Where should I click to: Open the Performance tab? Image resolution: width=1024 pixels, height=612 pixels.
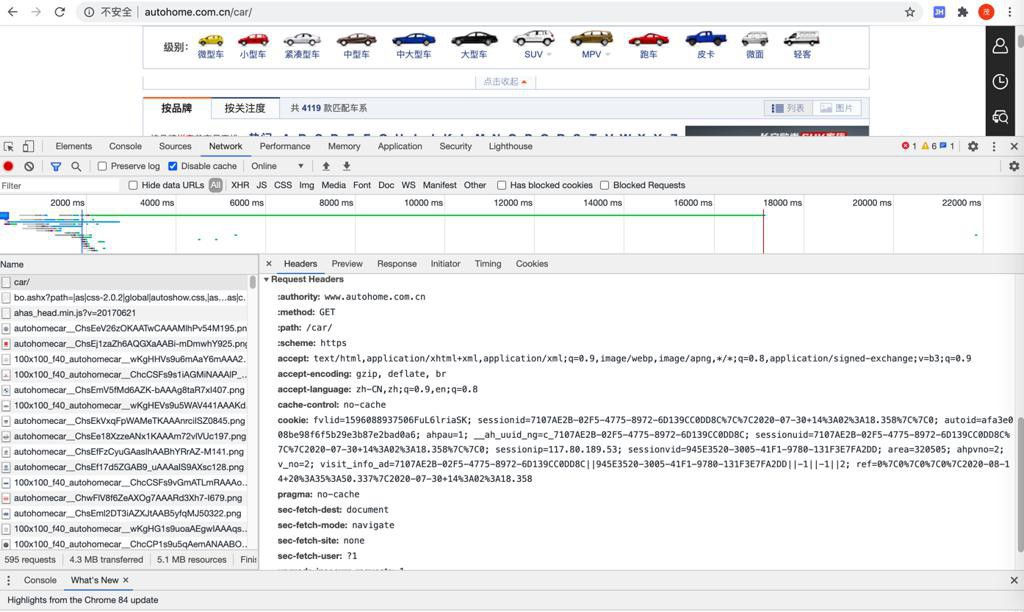[285, 146]
